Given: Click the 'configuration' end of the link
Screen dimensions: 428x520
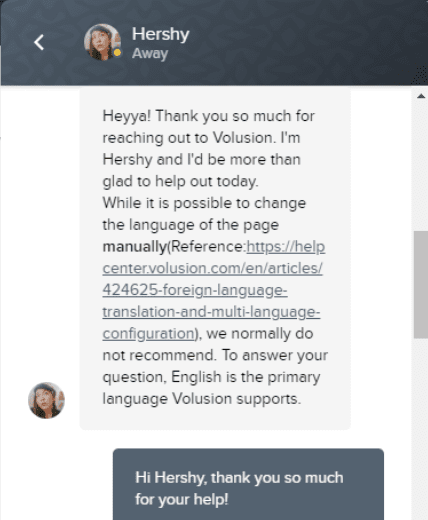Looking at the screenshot, I should (x=149, y=334).
